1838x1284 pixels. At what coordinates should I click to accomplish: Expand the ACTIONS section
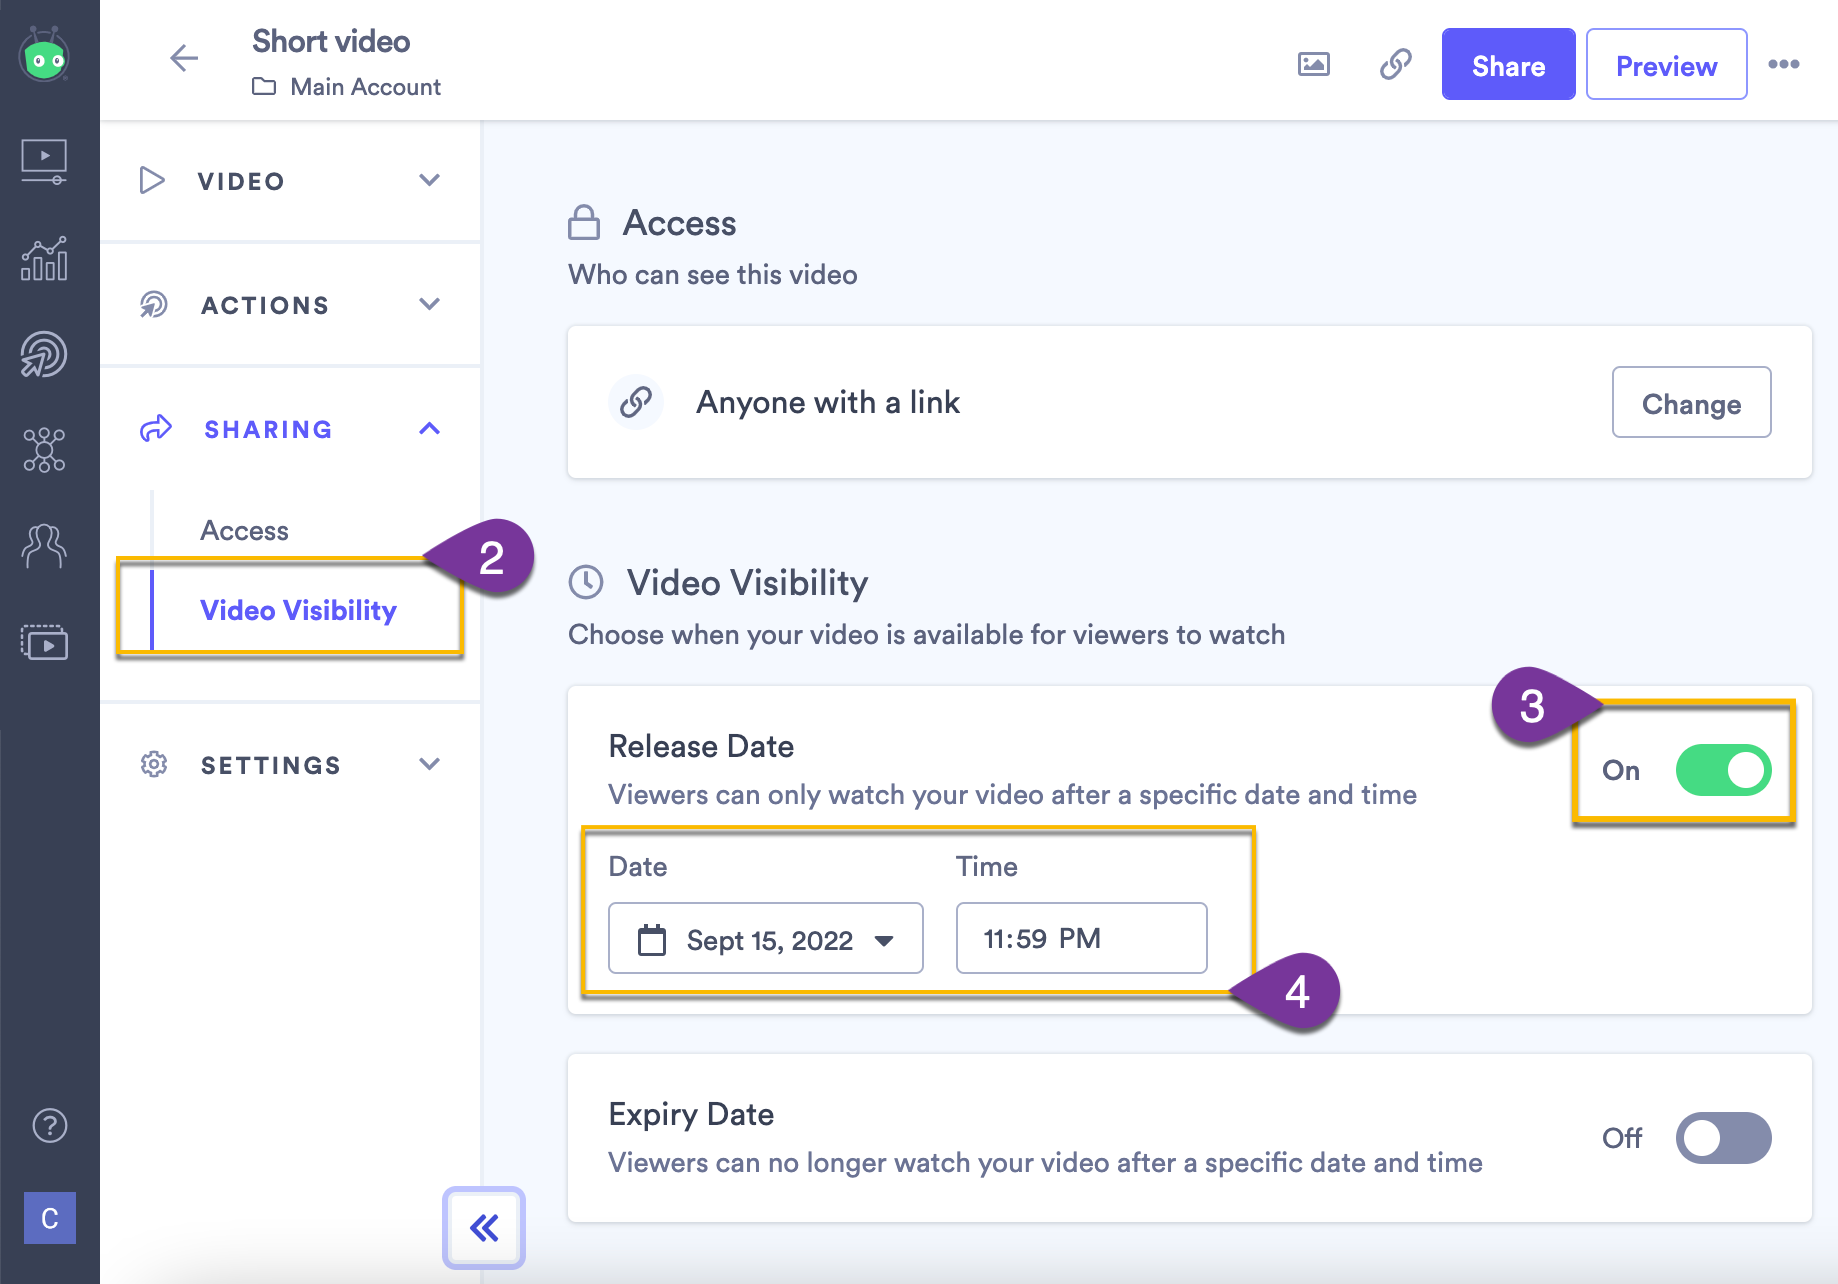(x=290, y=305)
